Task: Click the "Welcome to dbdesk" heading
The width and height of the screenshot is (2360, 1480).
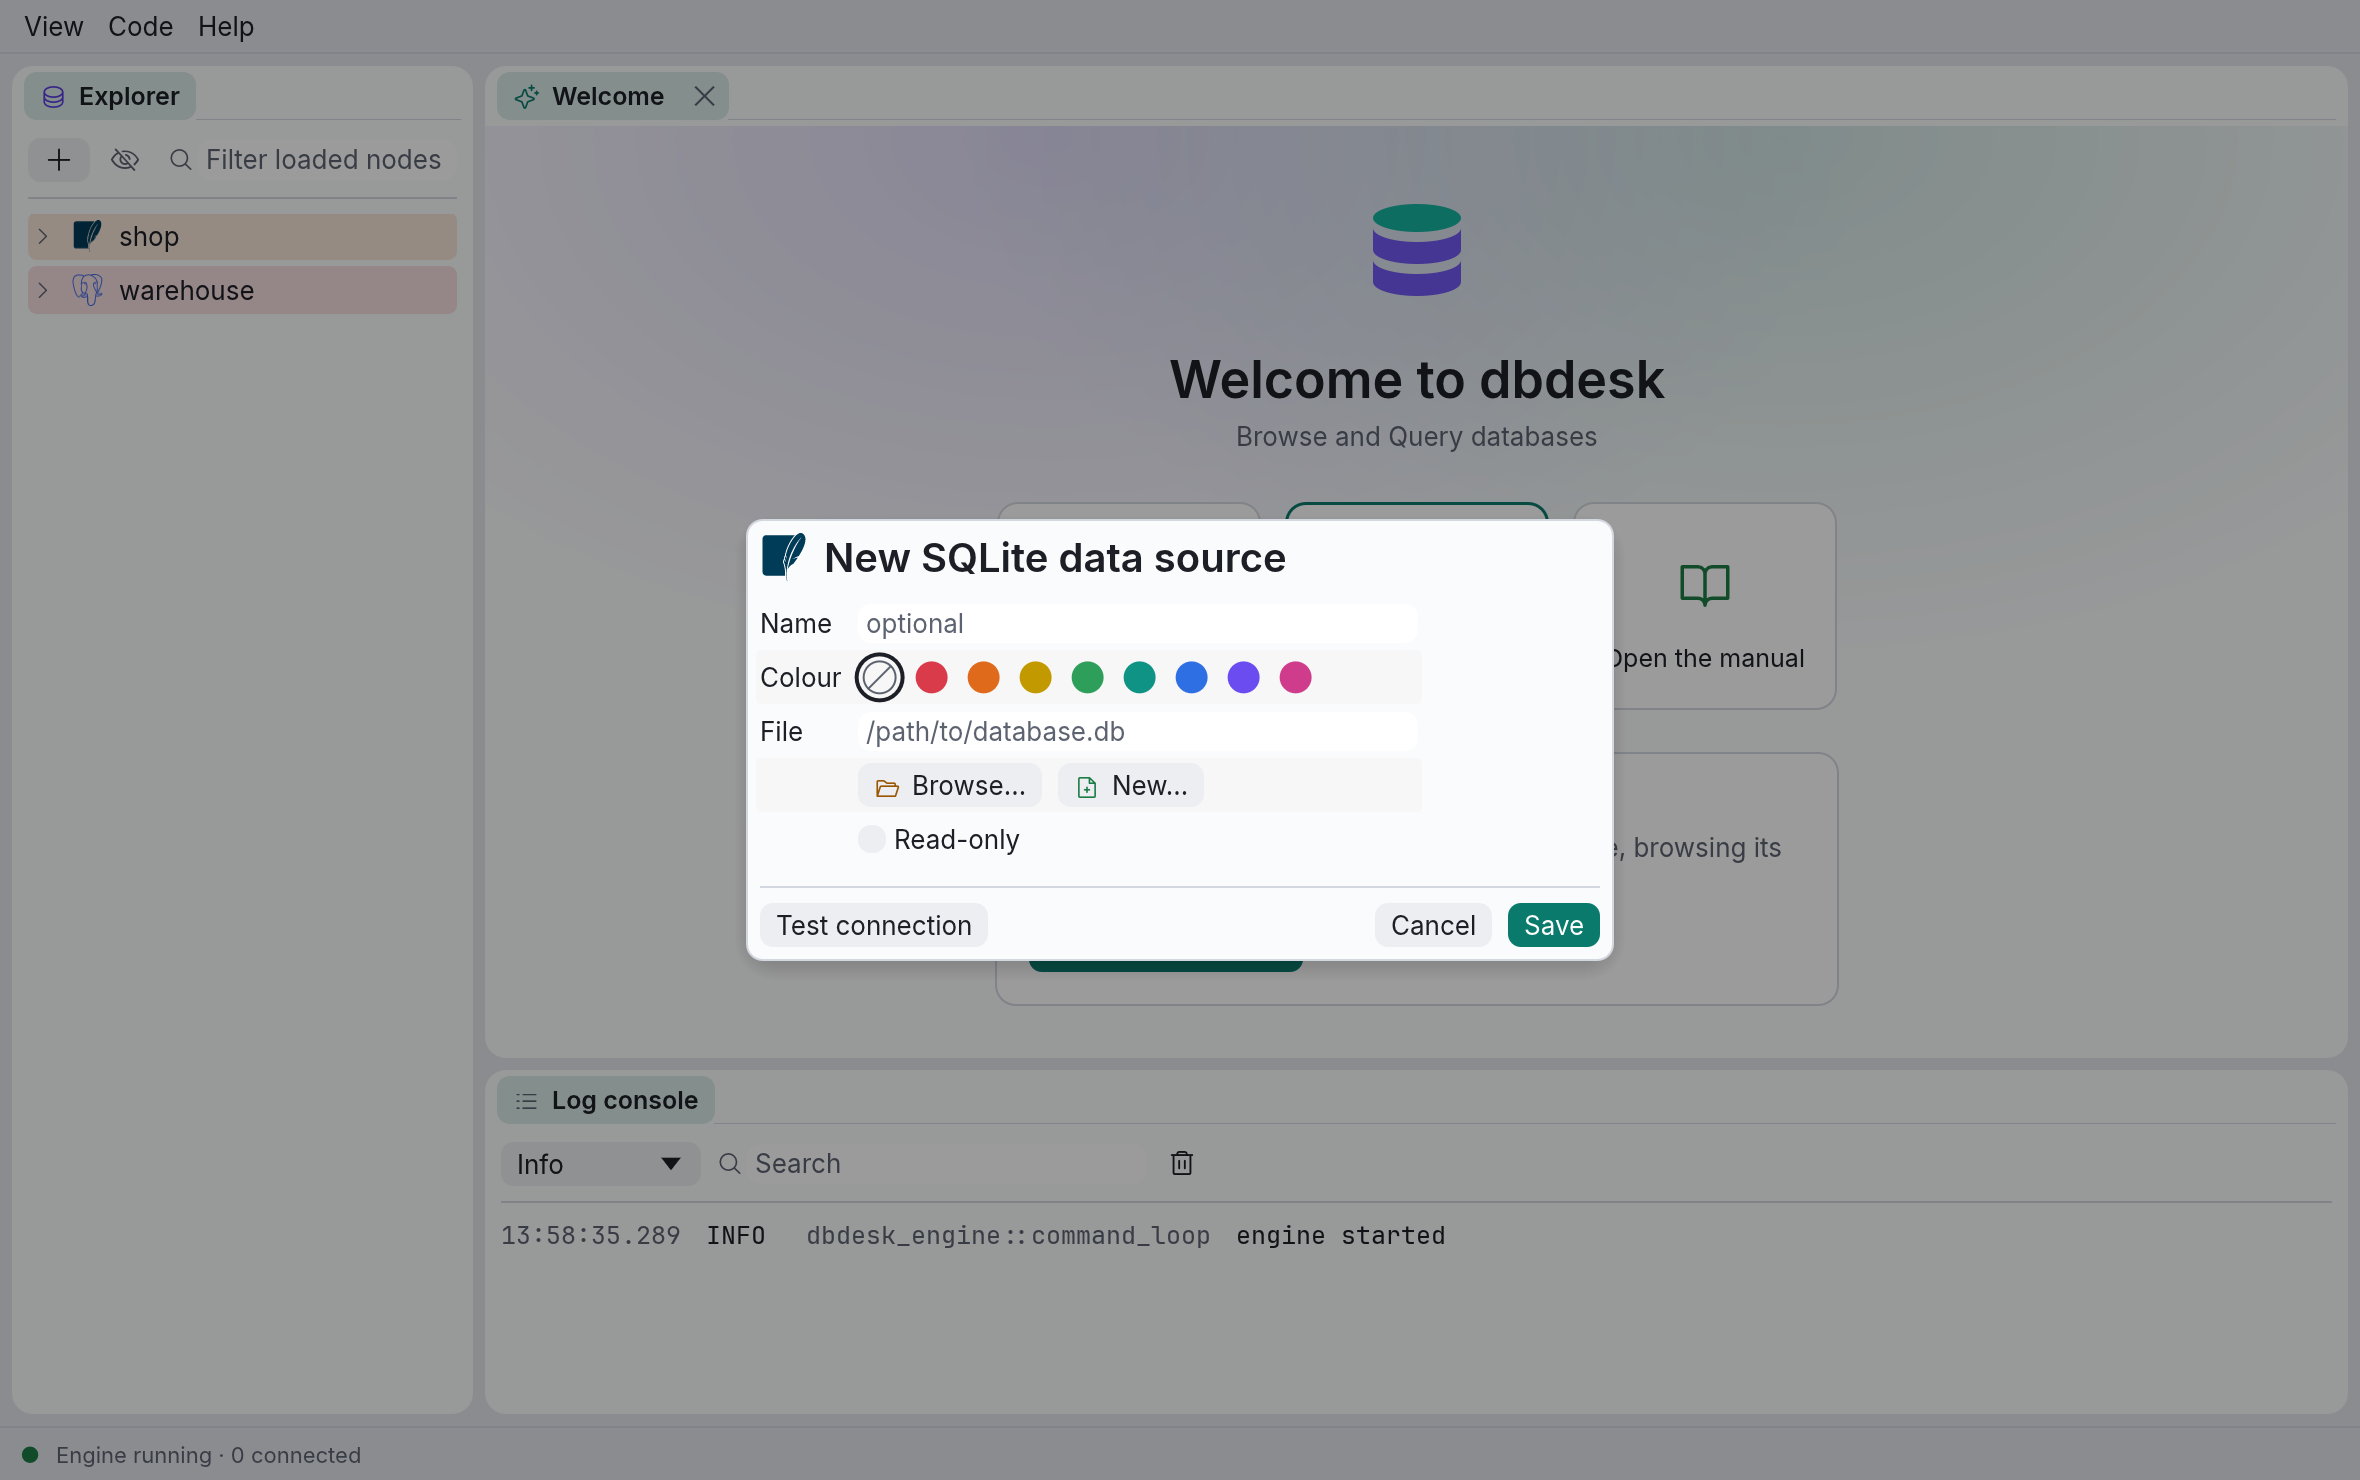Action: (x=1416, y=380)
